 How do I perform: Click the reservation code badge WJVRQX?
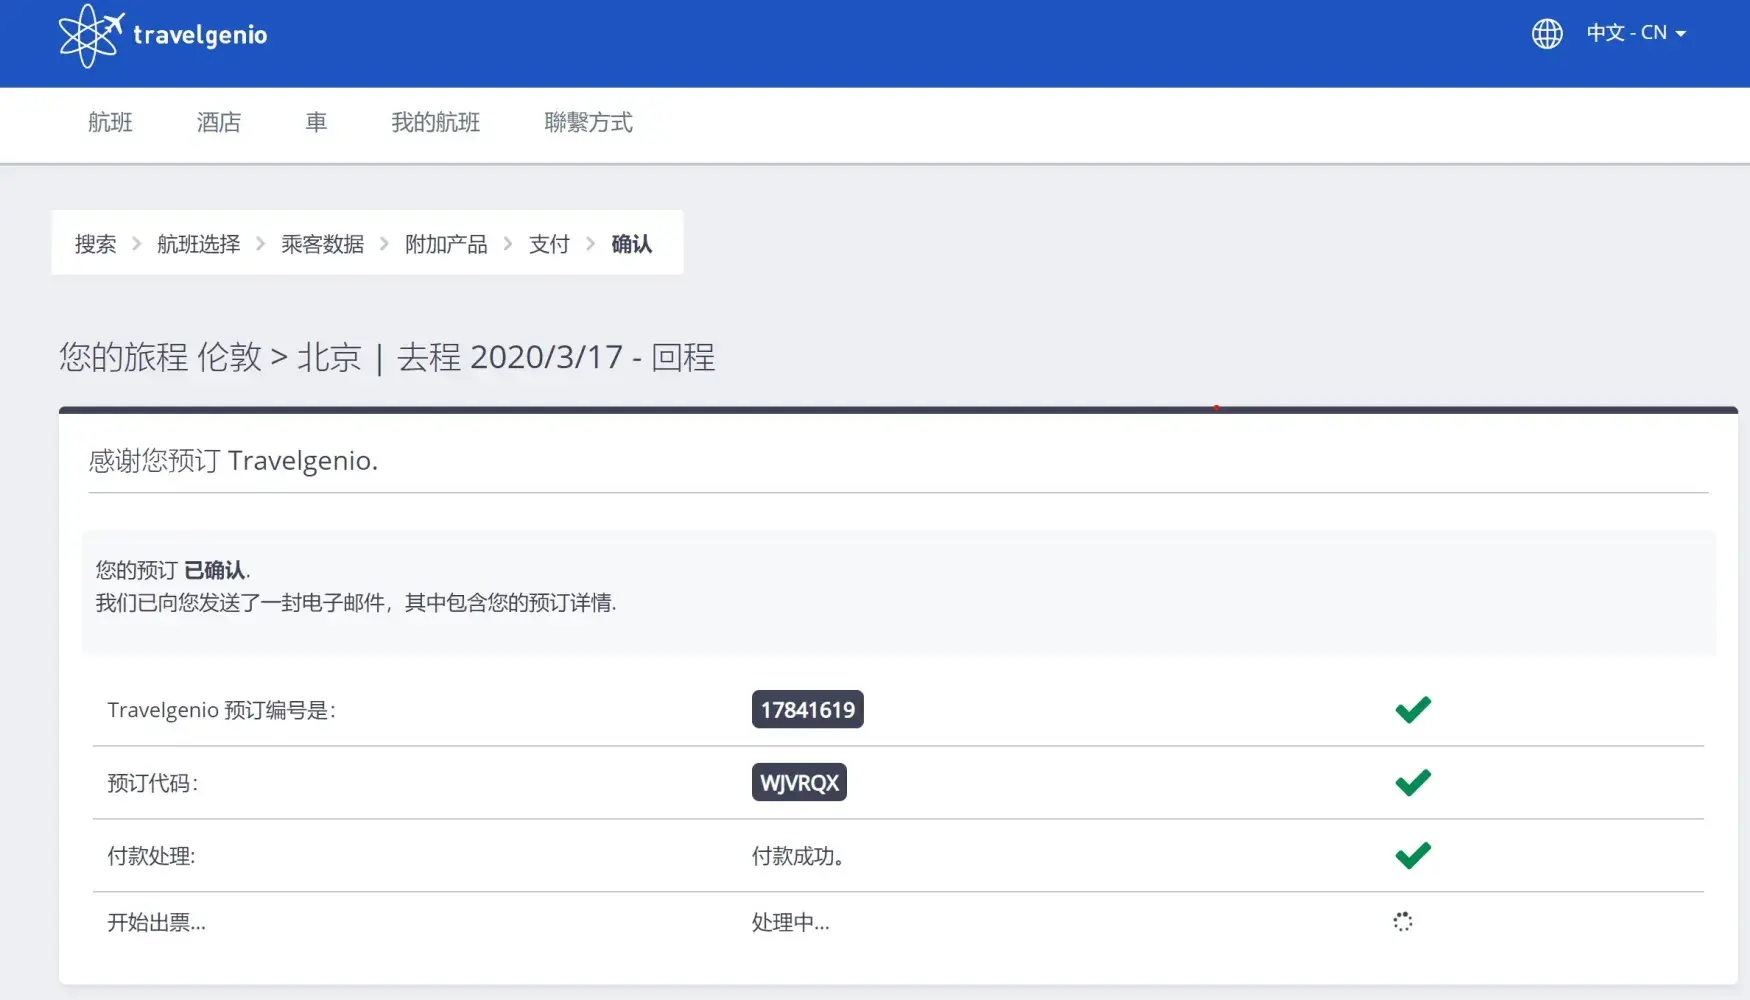[x=799, y=783]
